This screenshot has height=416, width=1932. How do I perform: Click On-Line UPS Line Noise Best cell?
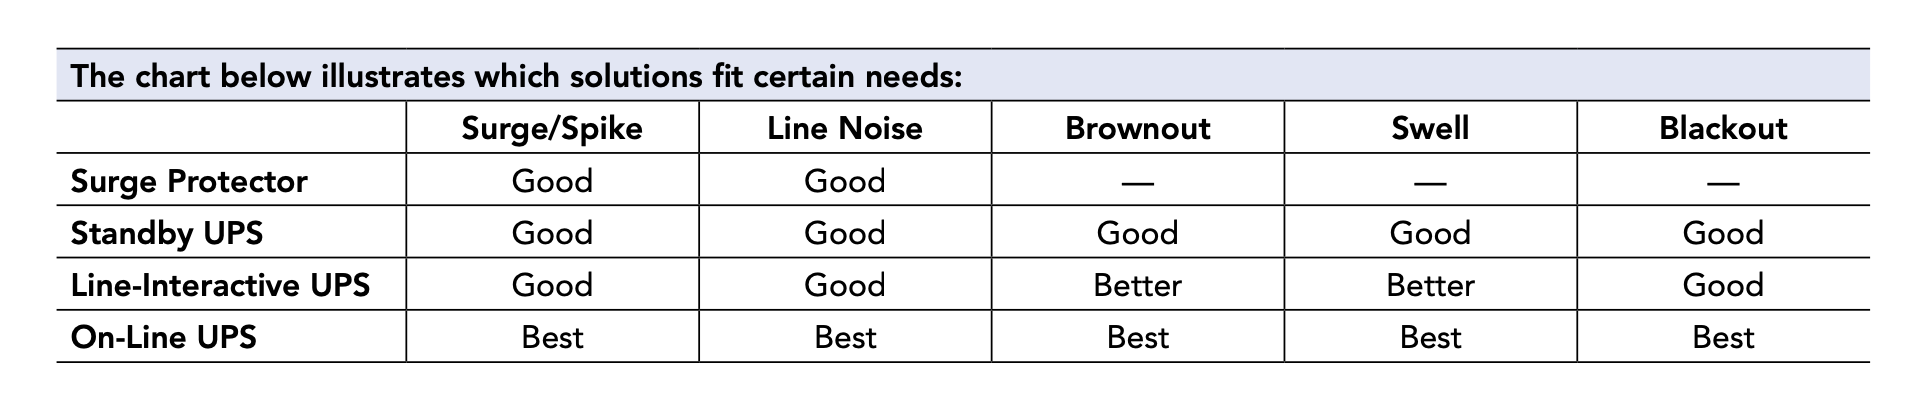coord(845,337)
